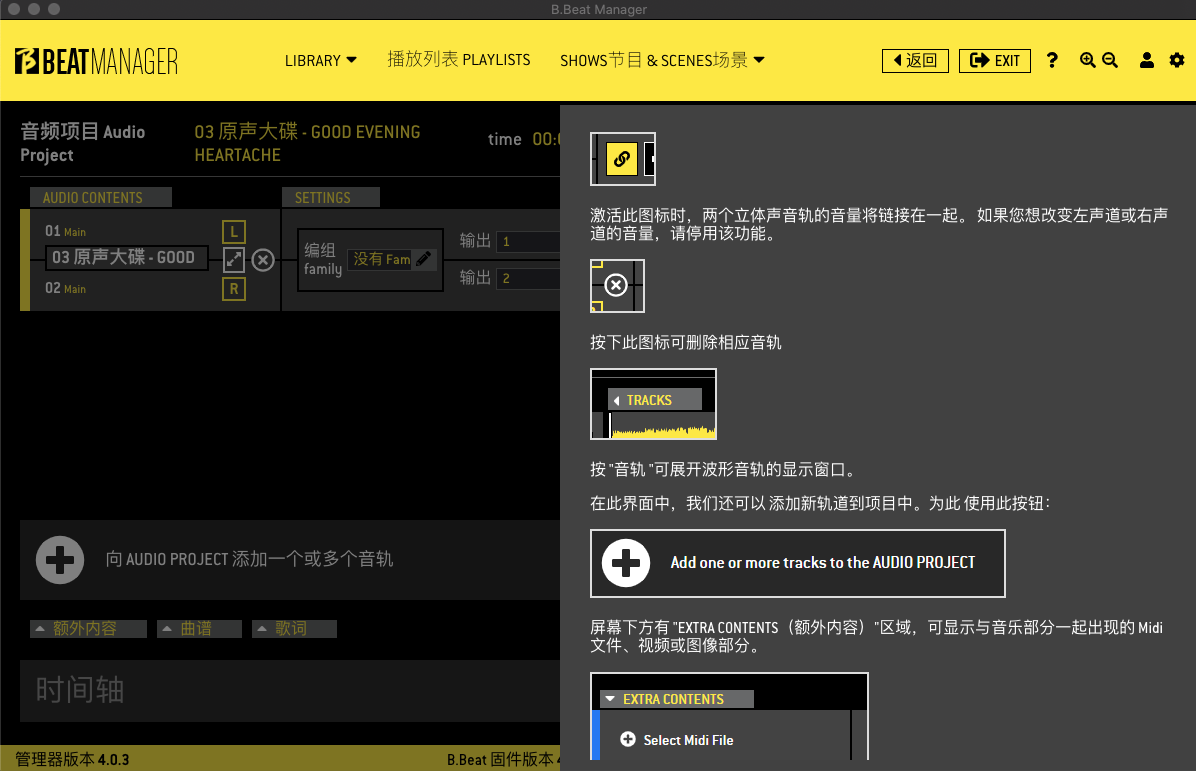Switch to the SETTINGS tab
The width and height of the screenshot is (1196, 771).
coord(330,198)
